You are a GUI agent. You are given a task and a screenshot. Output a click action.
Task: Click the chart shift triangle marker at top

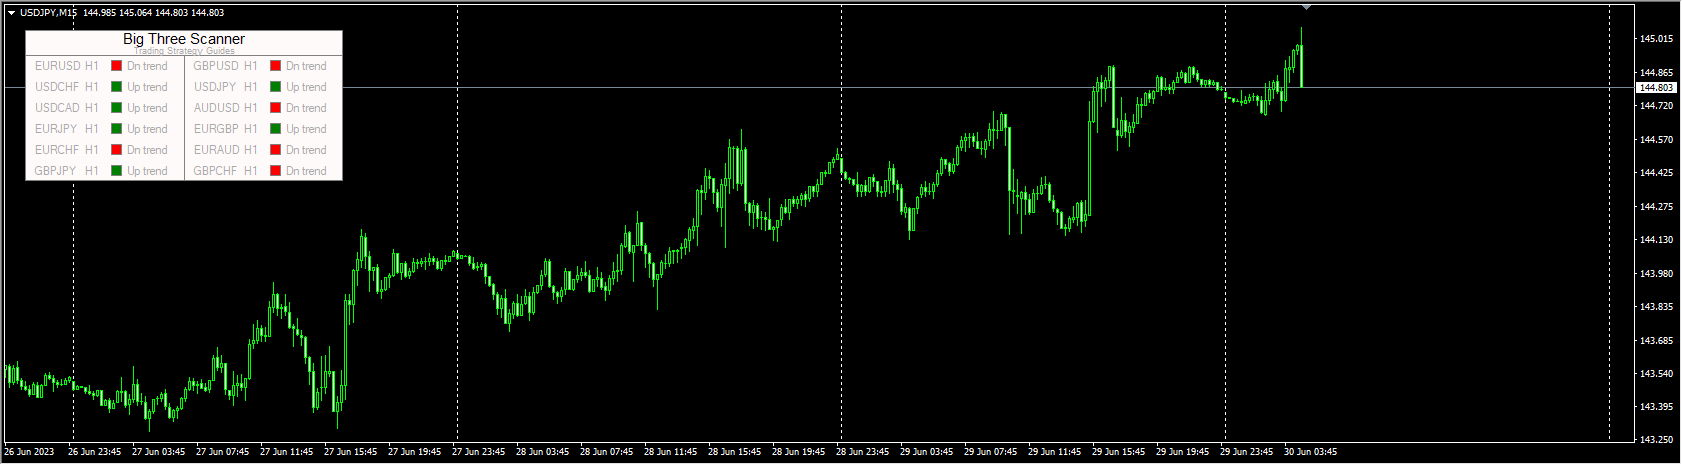[1306, 7]
